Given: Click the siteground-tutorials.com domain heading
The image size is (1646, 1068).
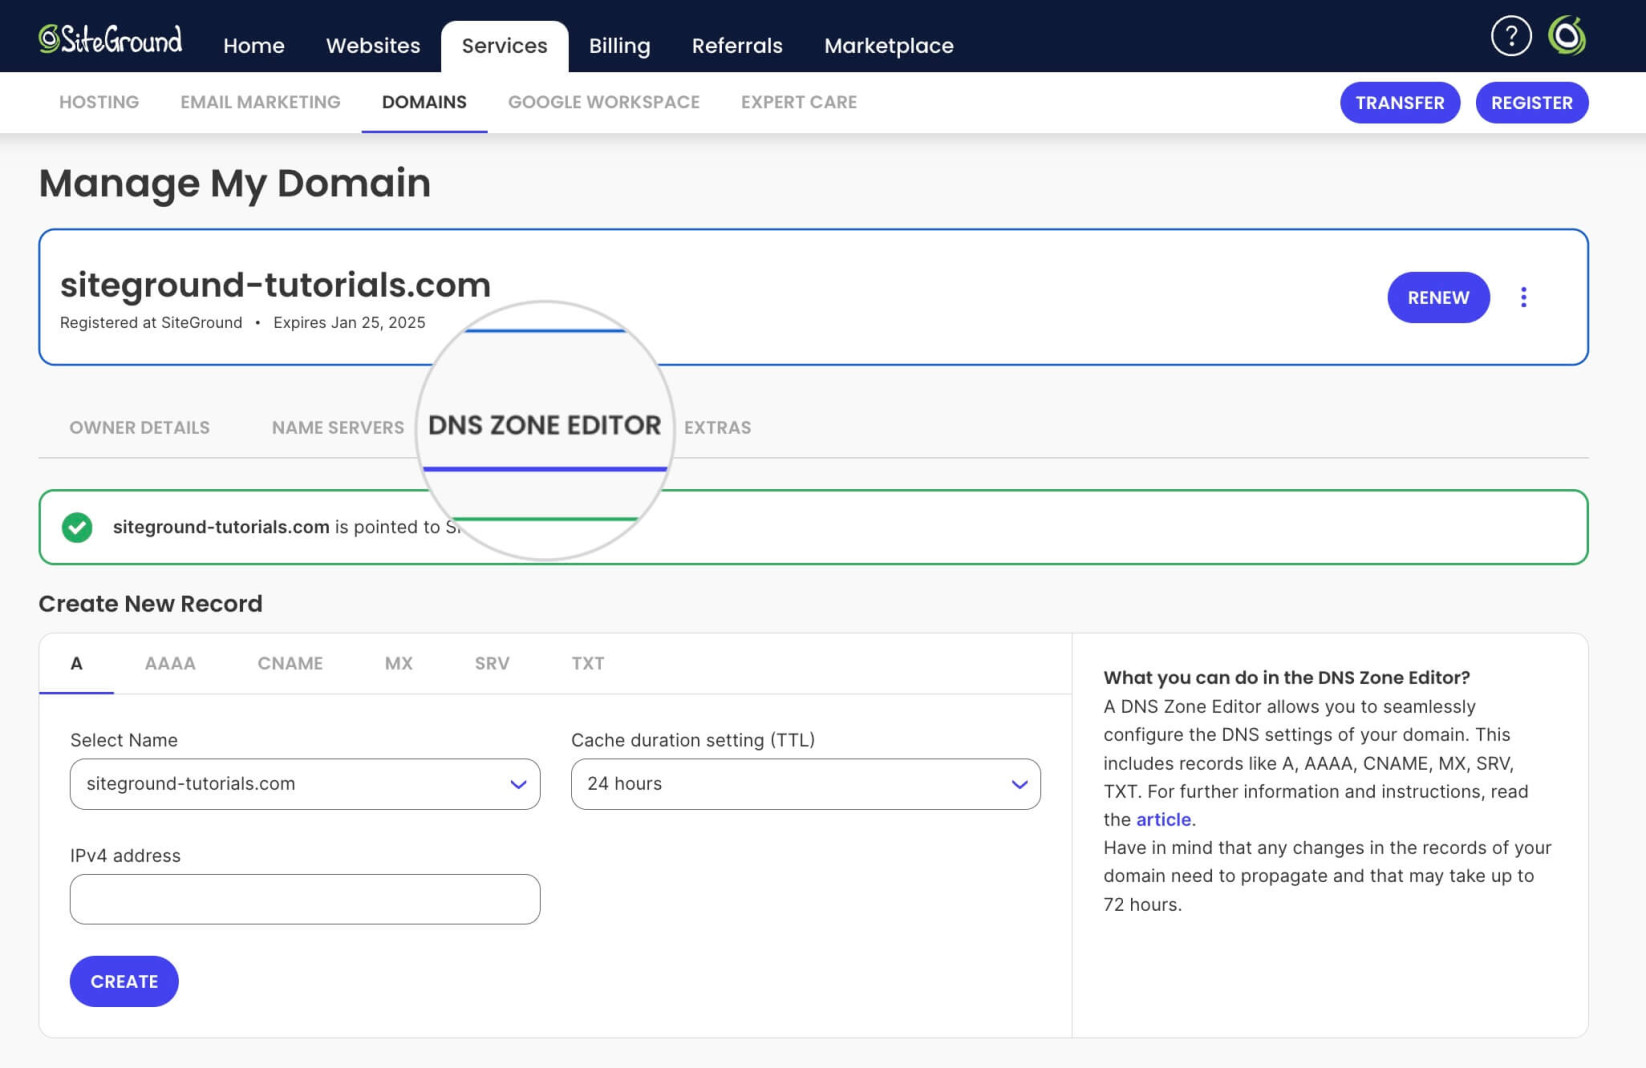Looking at the screenshot, I should click(x=275, y=286).
